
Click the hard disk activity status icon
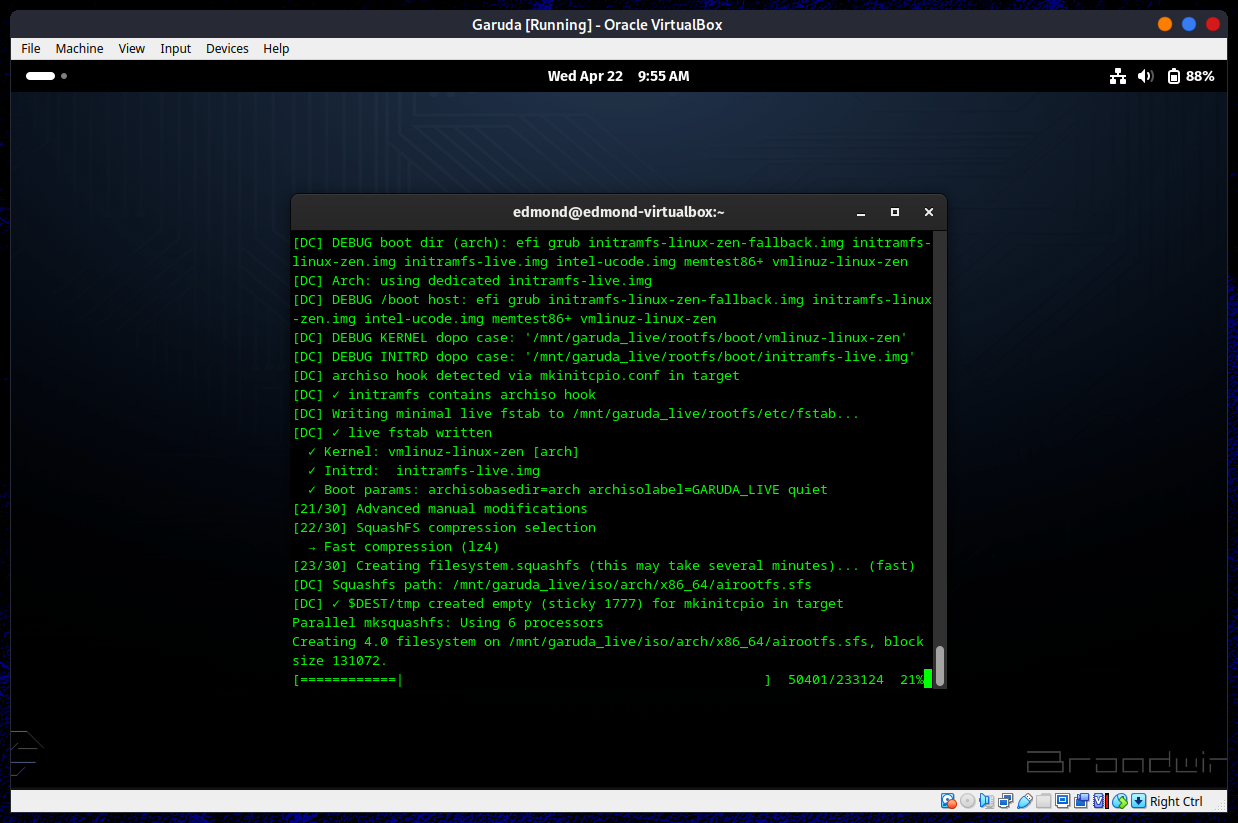(x=948, y=801)
